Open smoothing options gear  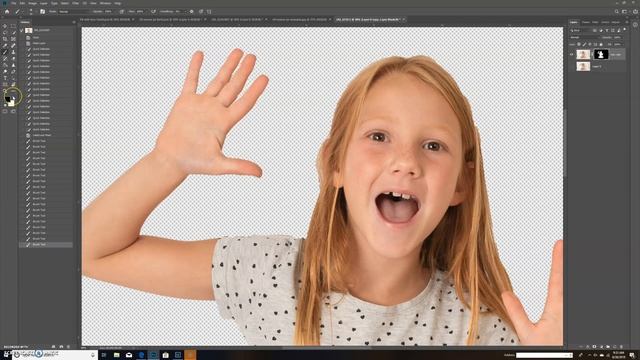[x=191, y=11]
